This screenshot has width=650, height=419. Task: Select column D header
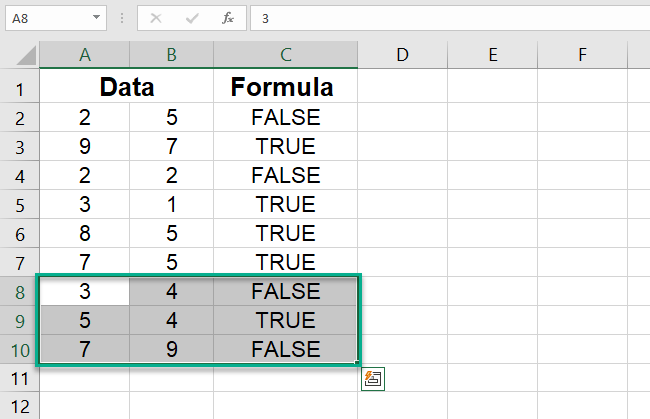pyautogui.click(x=402, y=56)
